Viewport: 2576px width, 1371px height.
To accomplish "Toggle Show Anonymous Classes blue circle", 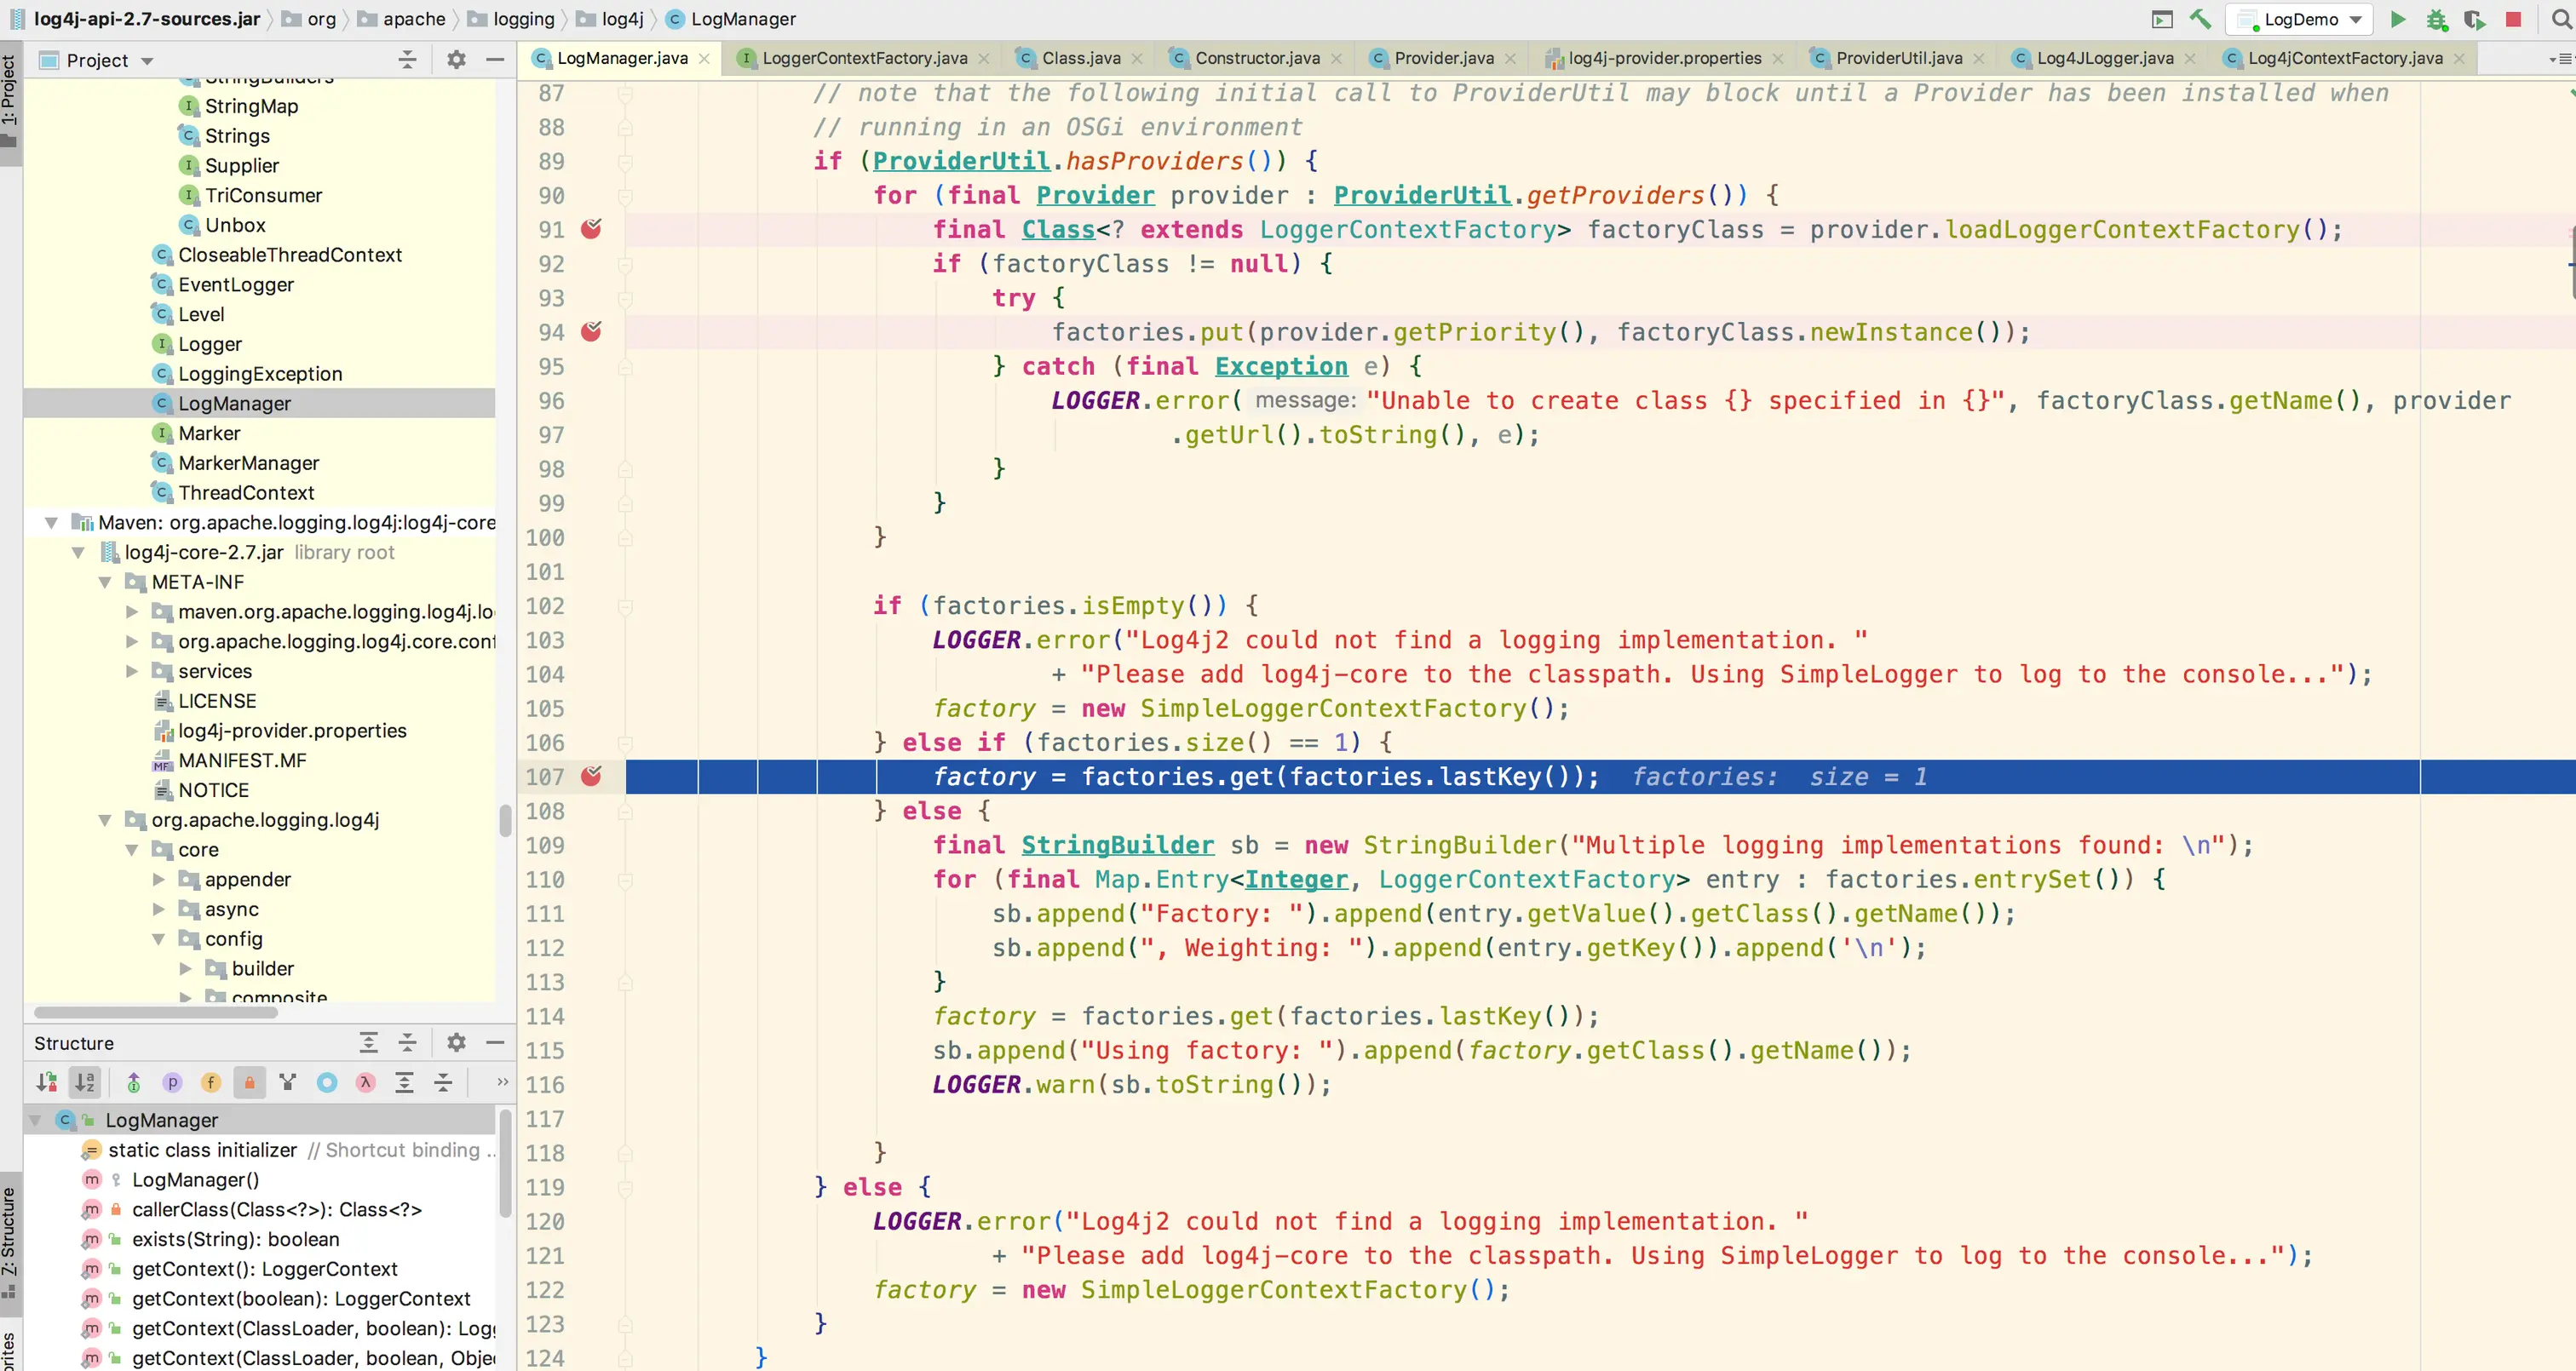I will coord(327,1082).
